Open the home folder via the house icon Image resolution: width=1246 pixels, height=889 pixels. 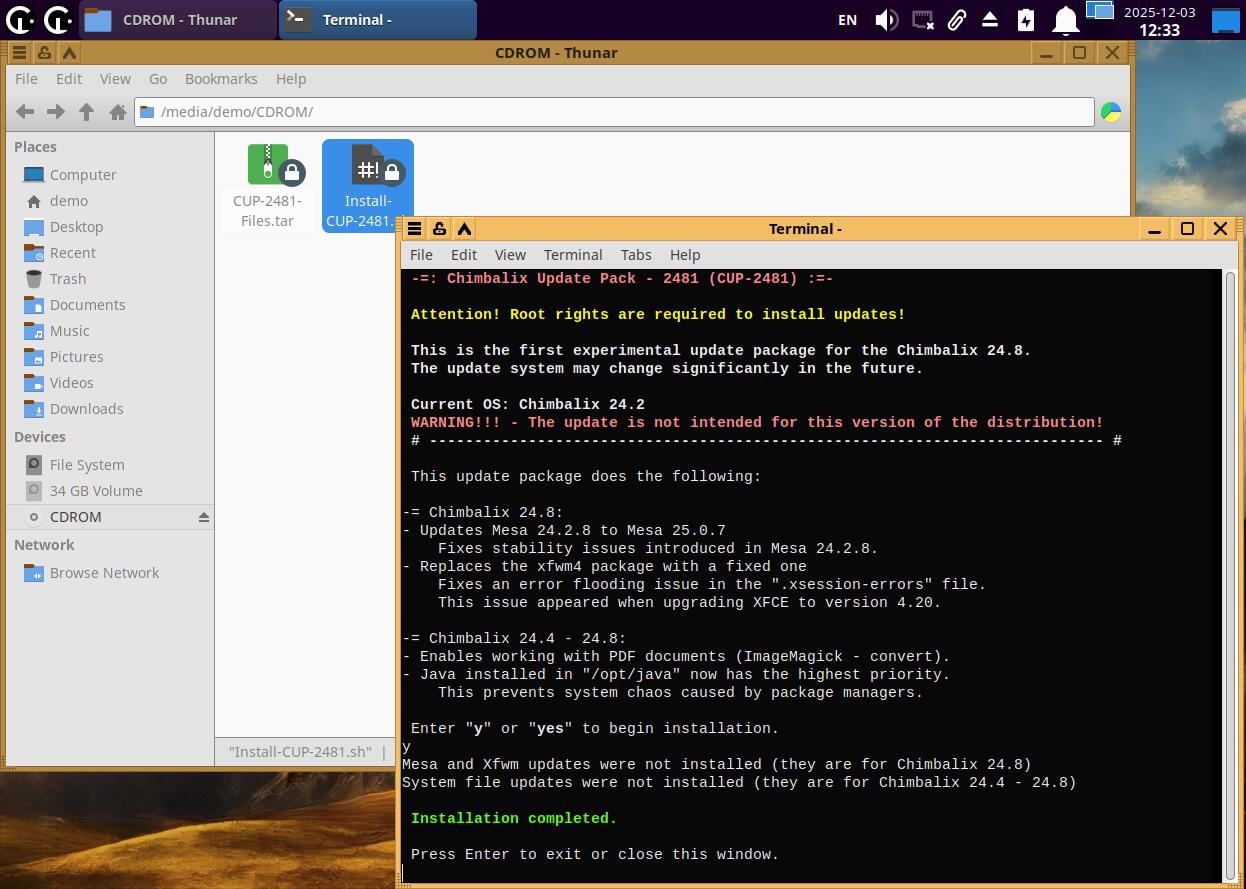point(117,112)
